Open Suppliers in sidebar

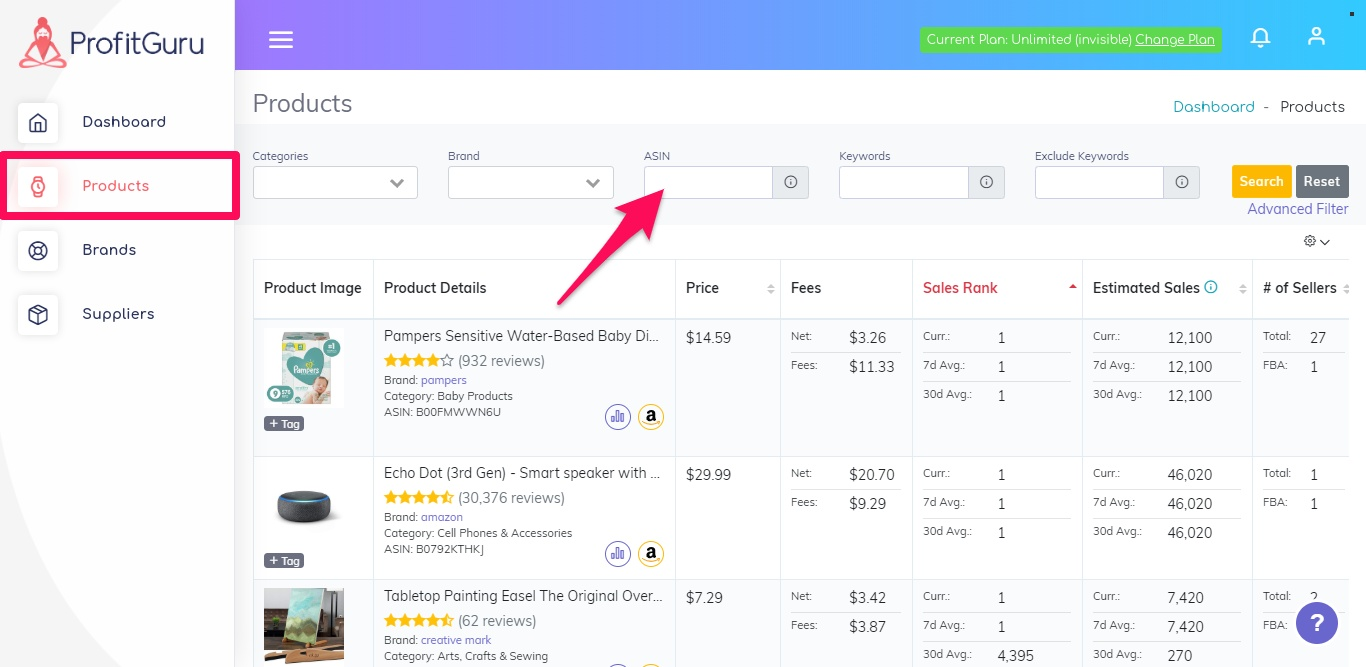click(x=118, y=314)
